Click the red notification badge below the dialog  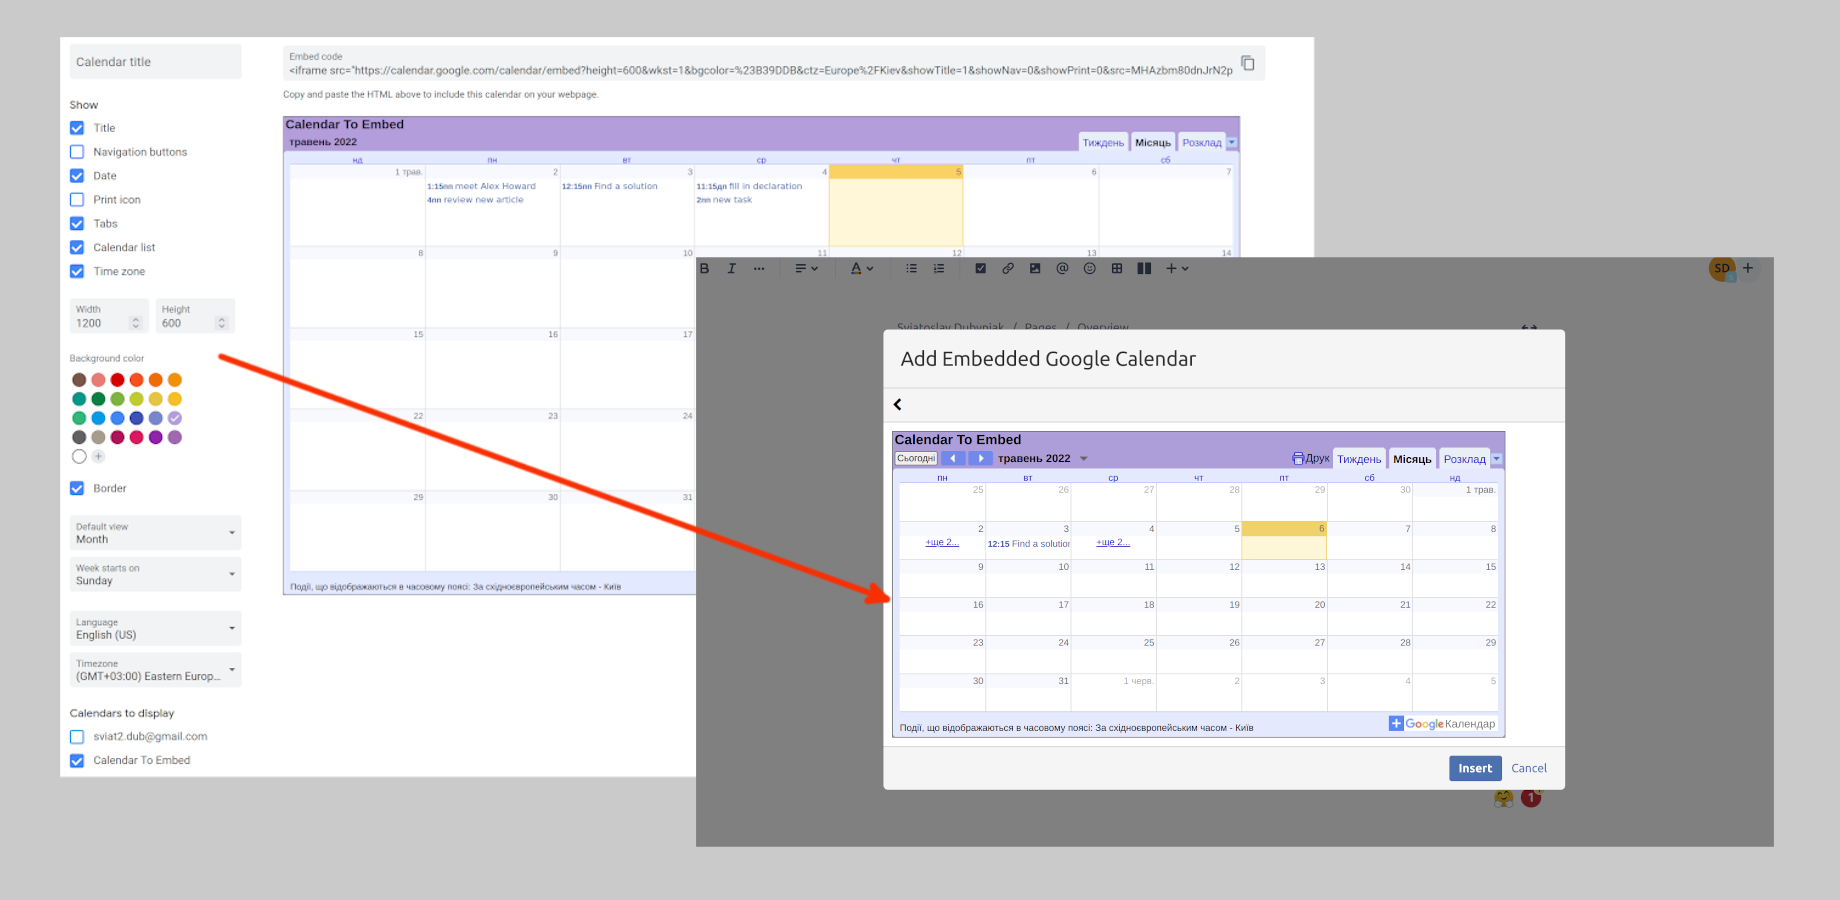[x=1531, y=798]
